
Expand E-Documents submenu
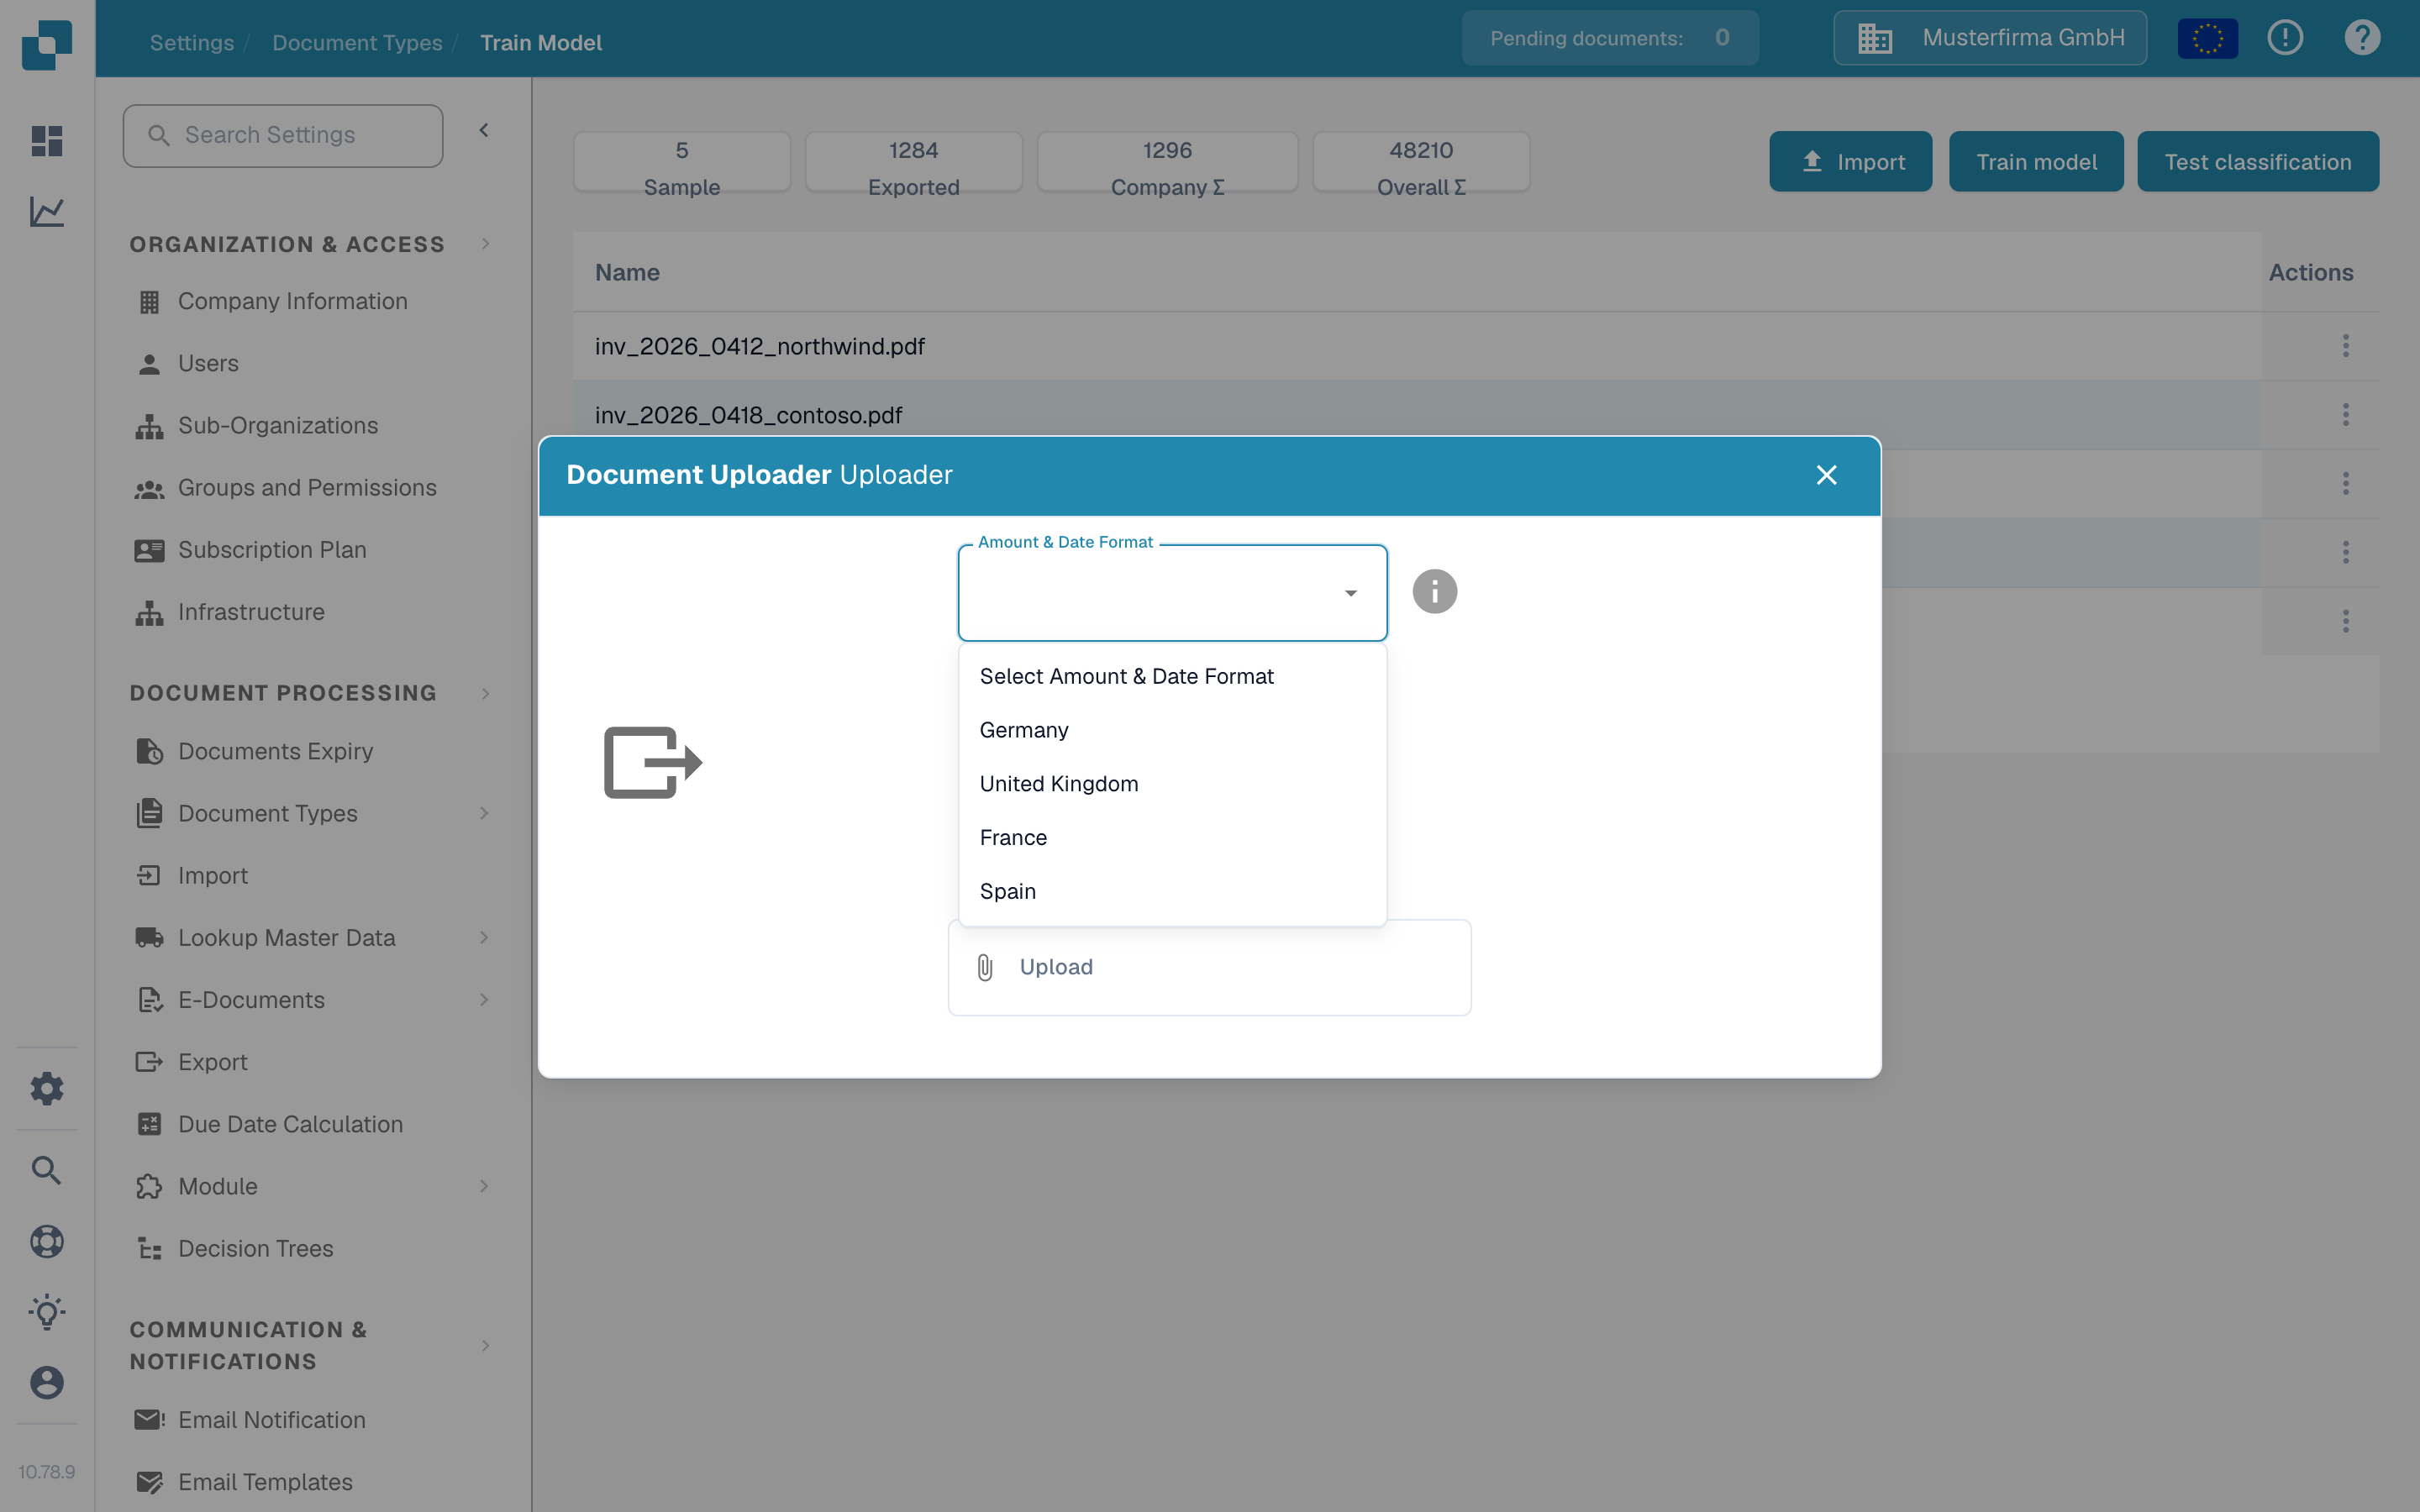tap(484, 999)
